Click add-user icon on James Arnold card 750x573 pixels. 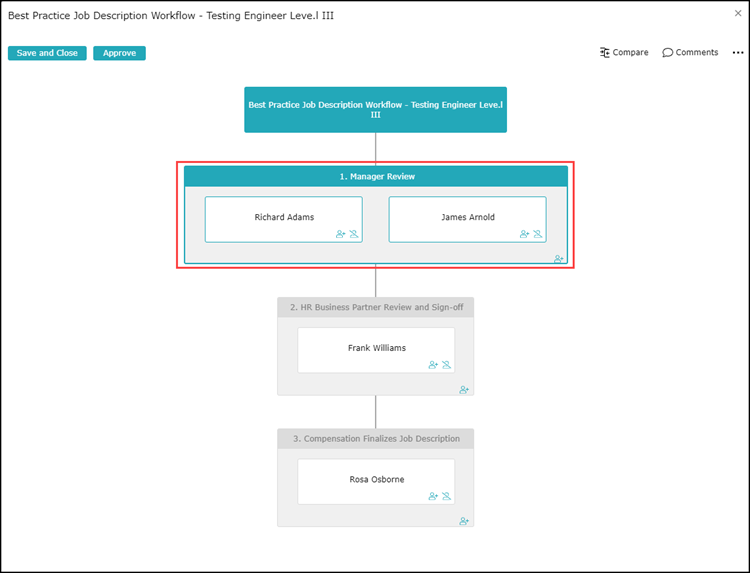click(x=525, y=234)
